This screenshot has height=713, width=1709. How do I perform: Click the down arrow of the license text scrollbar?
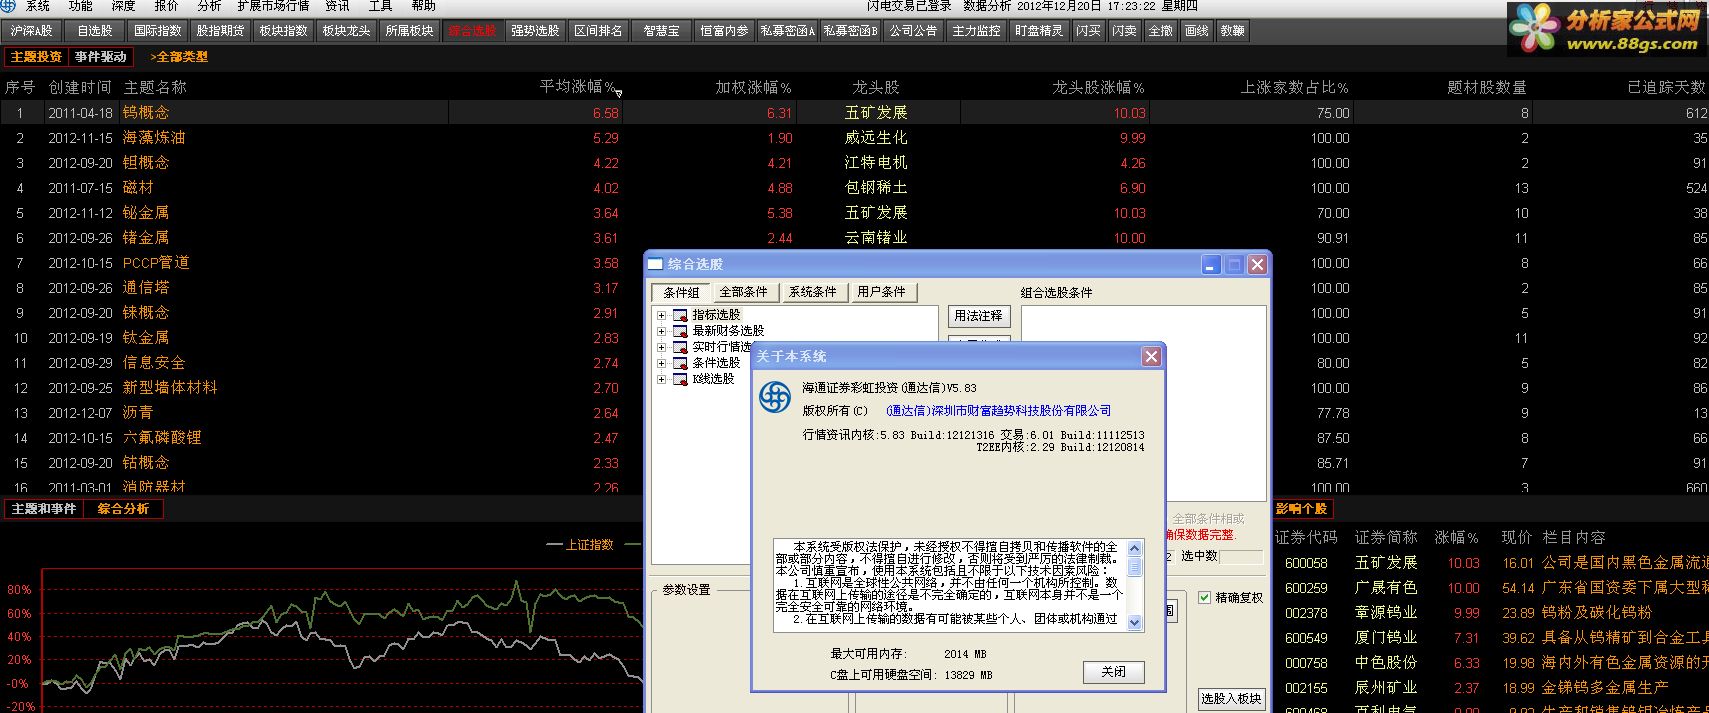pos(1134,622)
